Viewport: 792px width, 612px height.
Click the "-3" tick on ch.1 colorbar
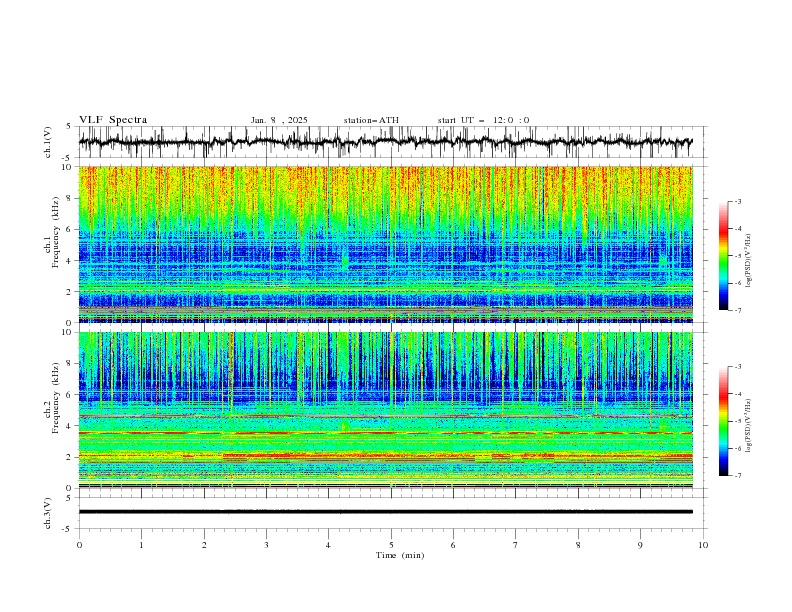coord(737,201)
